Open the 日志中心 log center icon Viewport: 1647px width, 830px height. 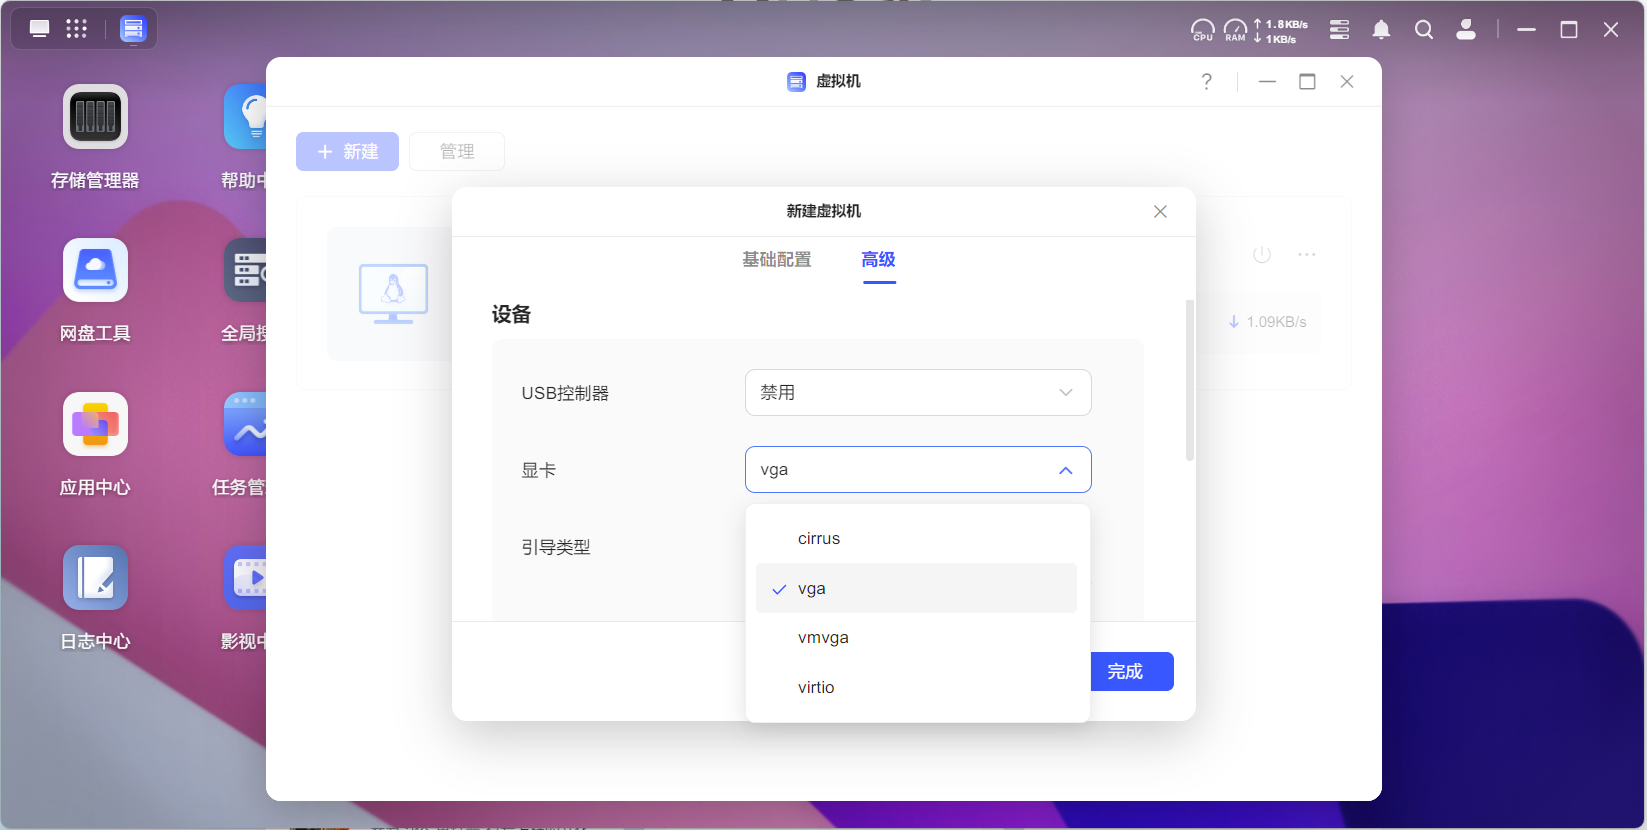(95, 578)
